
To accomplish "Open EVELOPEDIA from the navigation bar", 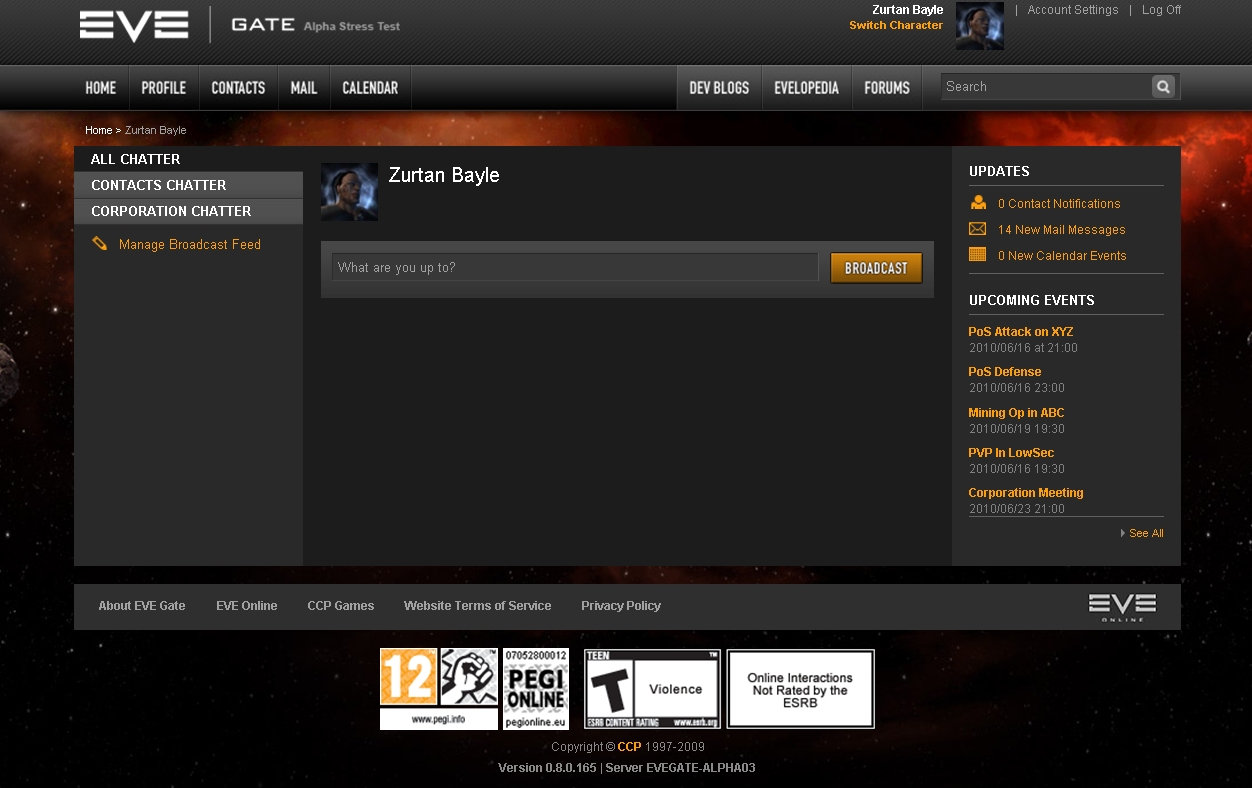I will (806, 88).
